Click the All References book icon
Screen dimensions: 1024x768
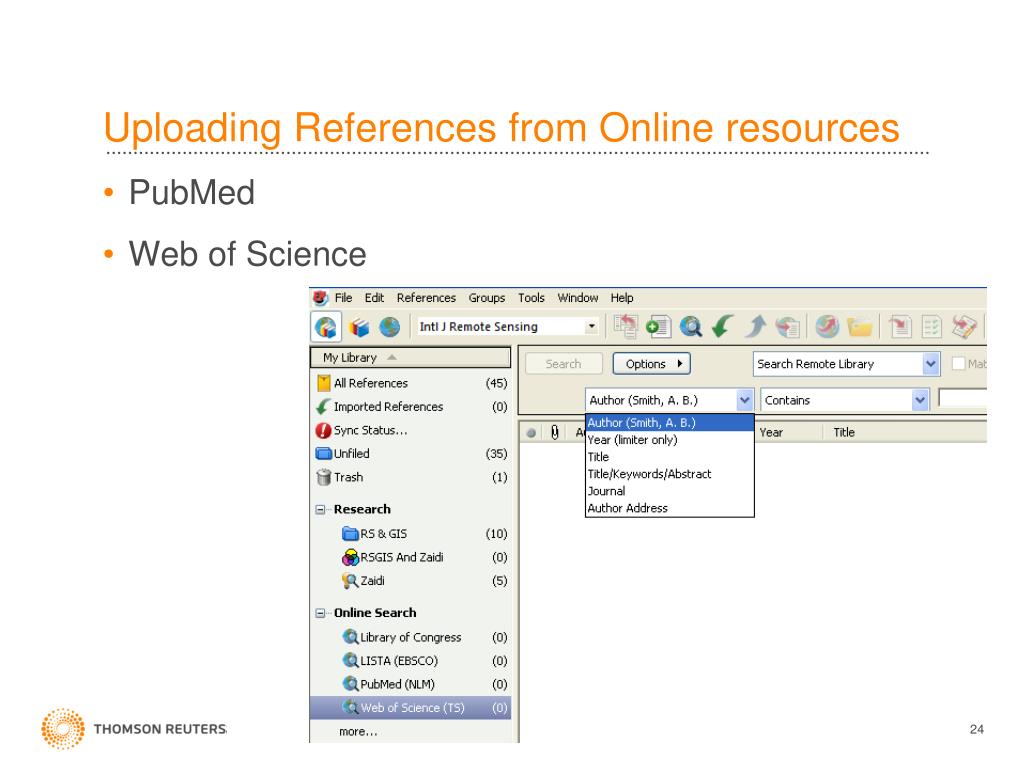[x=323, y=383]
